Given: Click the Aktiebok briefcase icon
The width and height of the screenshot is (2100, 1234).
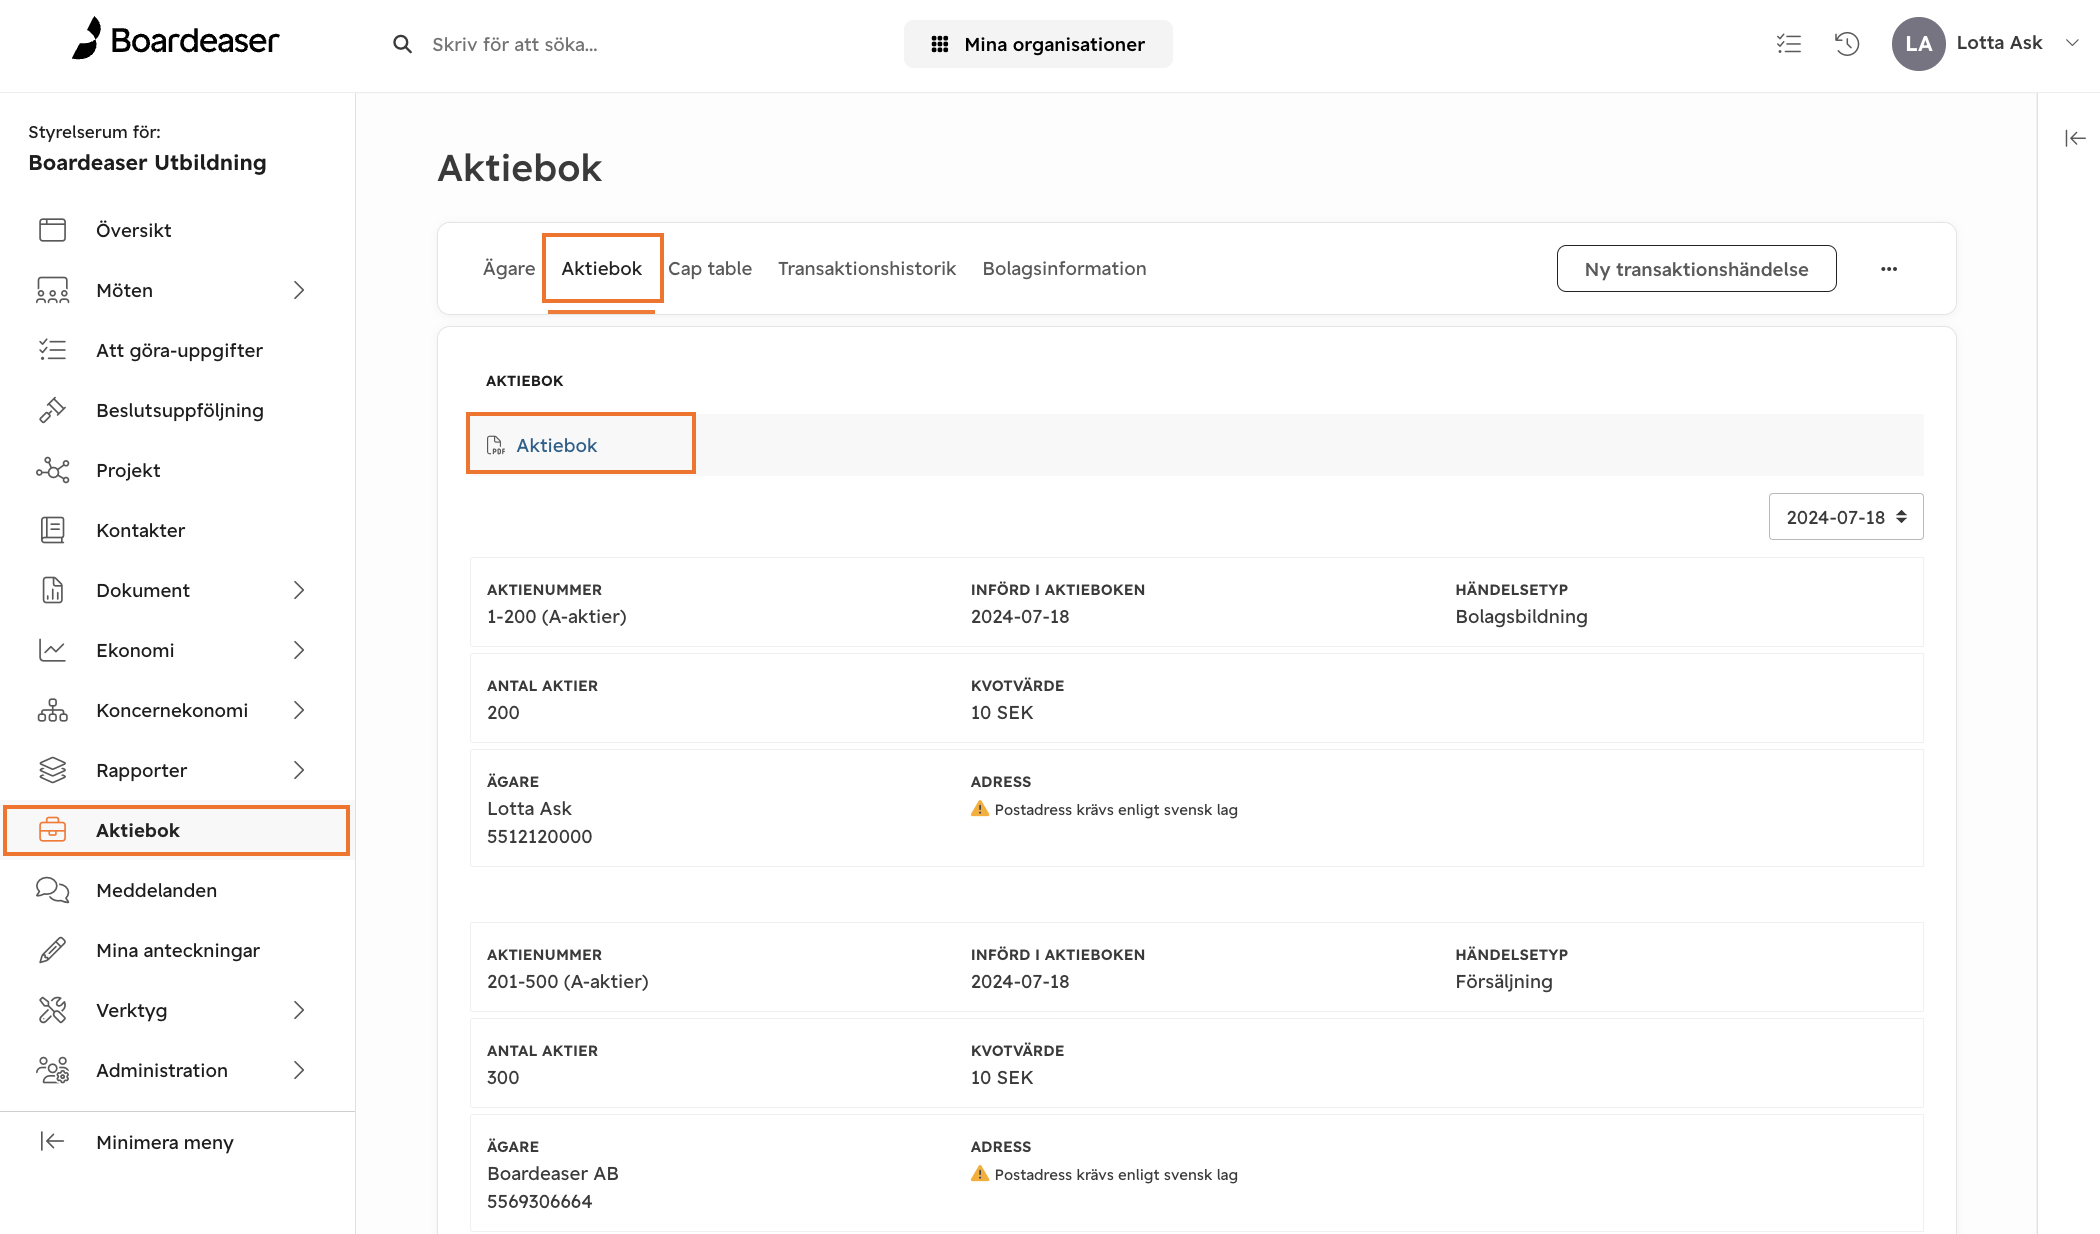Looking at the screenshot, I should pyautogui.click(x=52, y=830).
